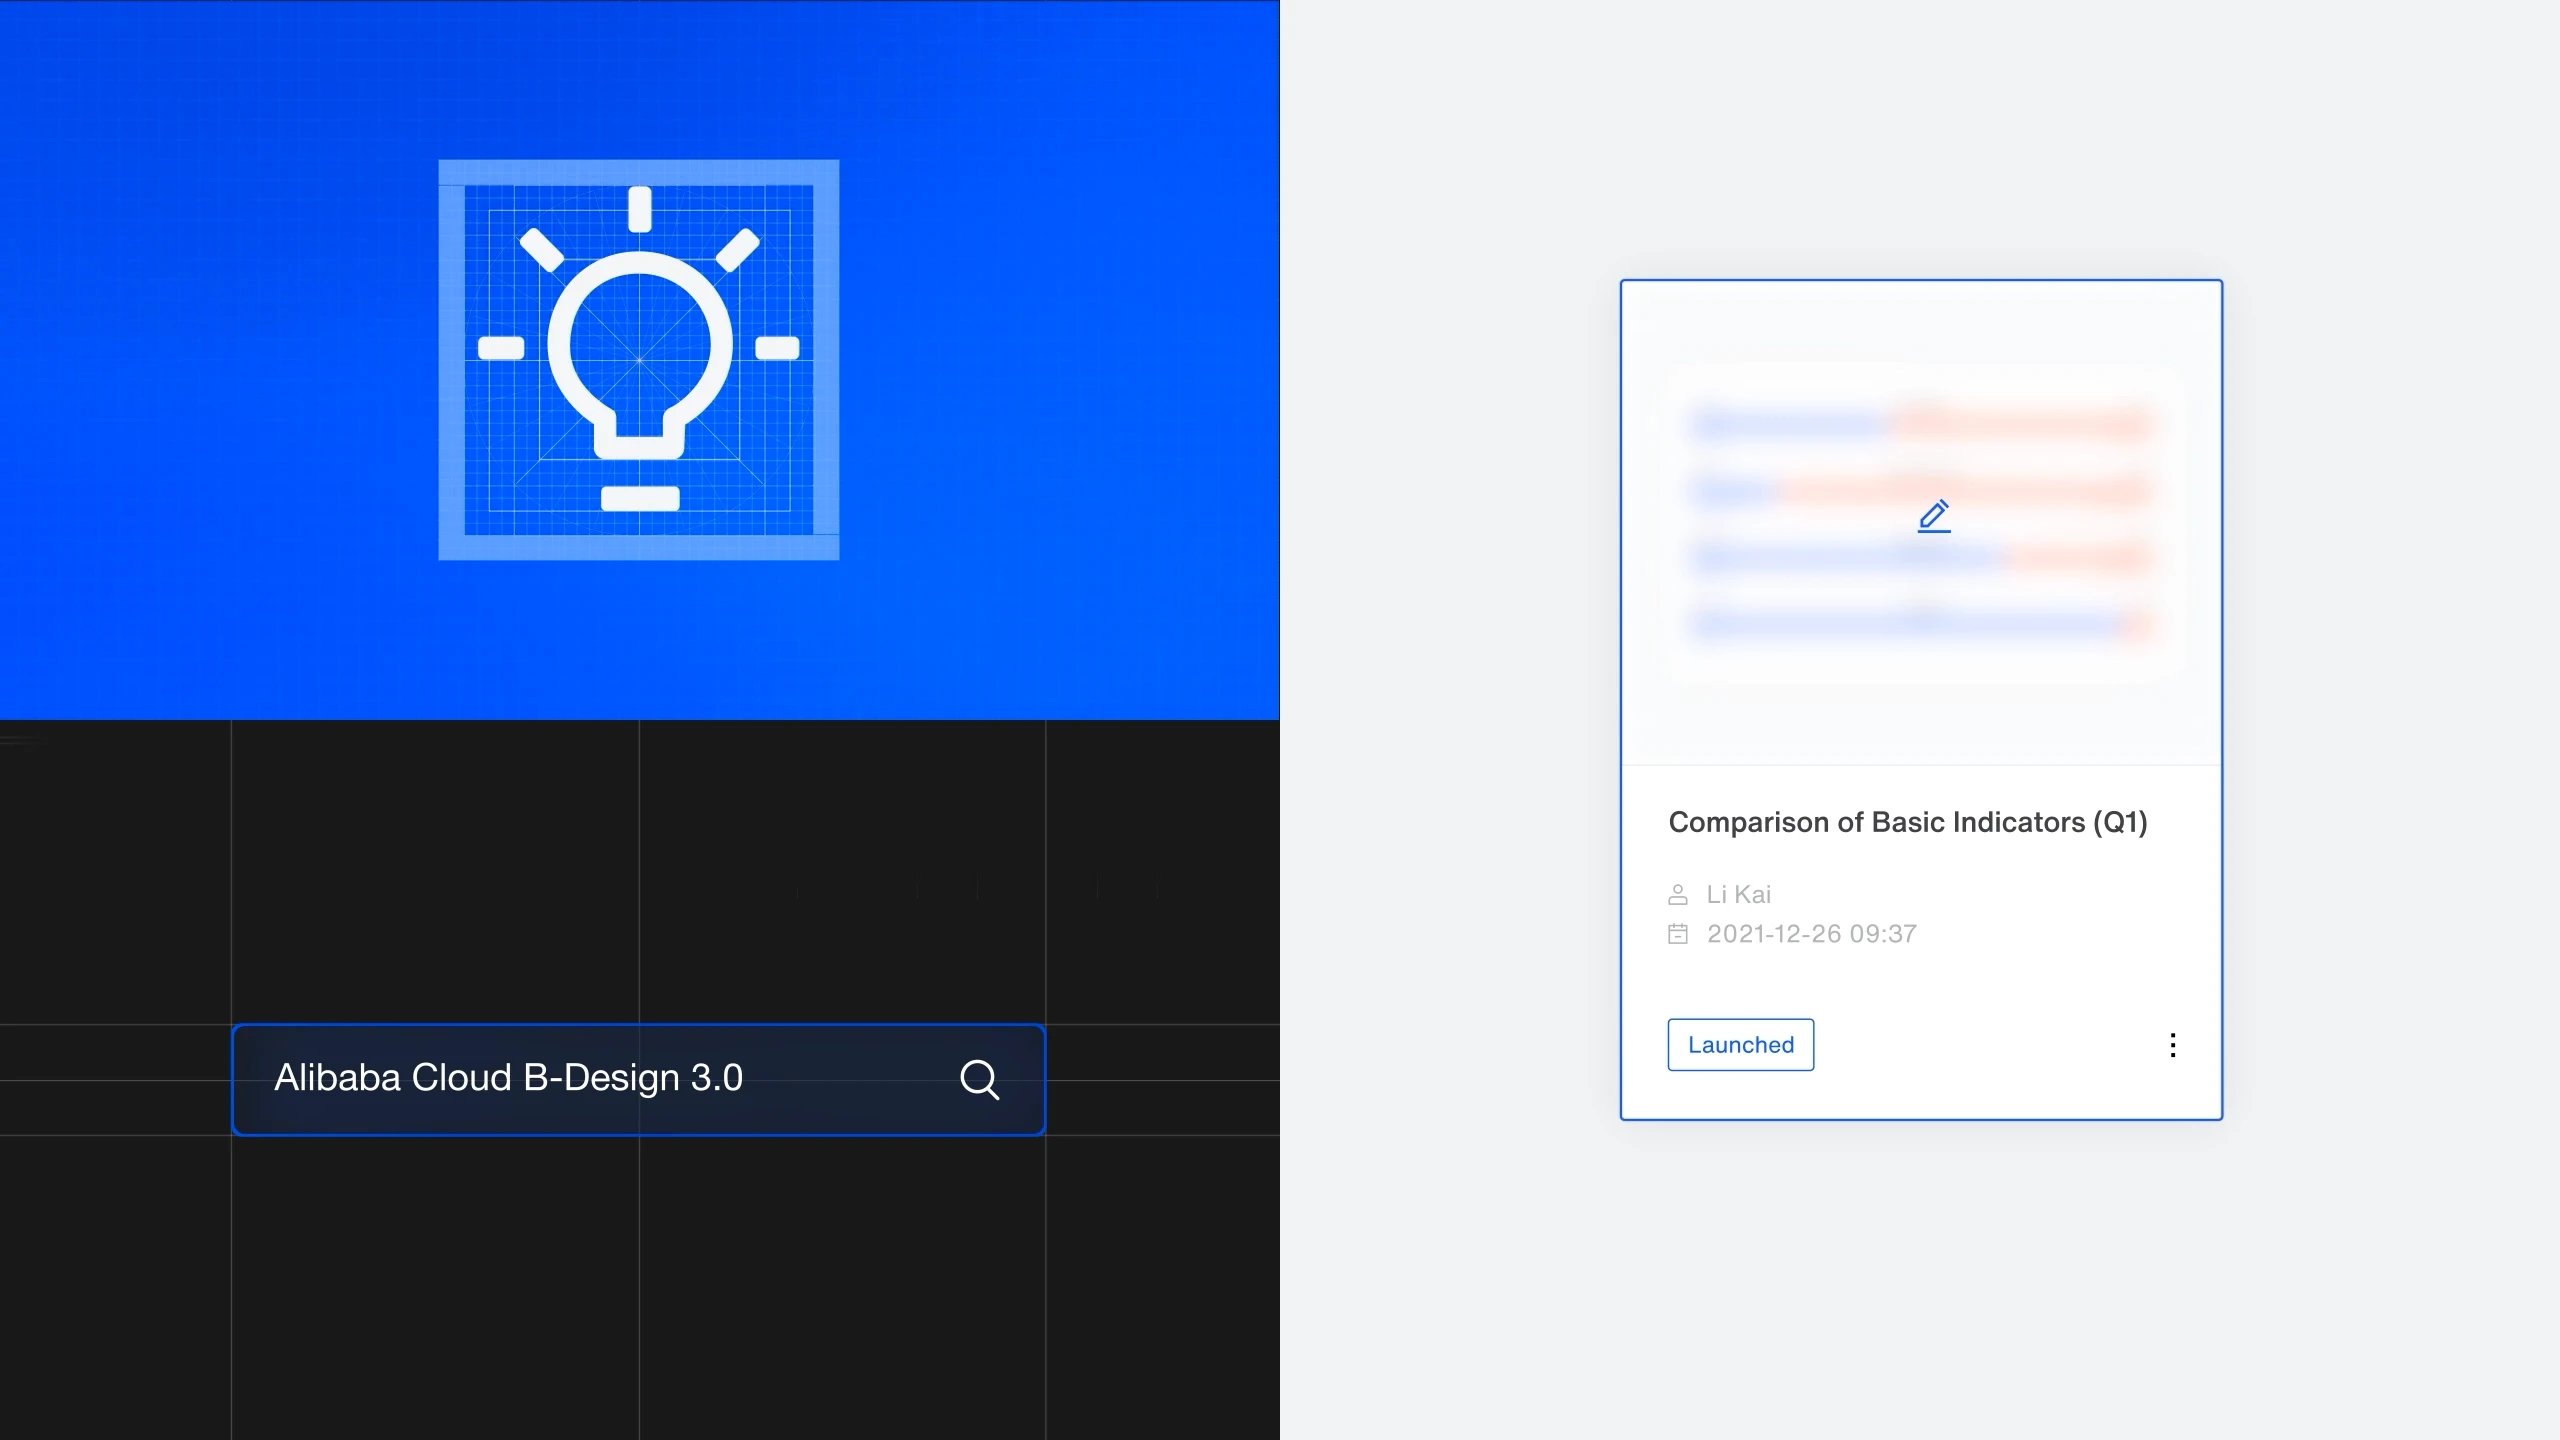Click the Alibaba Cloud B-Design 3.0 search field
The height and width of the screenshot is (1440, 2560).
[x=639, y=1079]
